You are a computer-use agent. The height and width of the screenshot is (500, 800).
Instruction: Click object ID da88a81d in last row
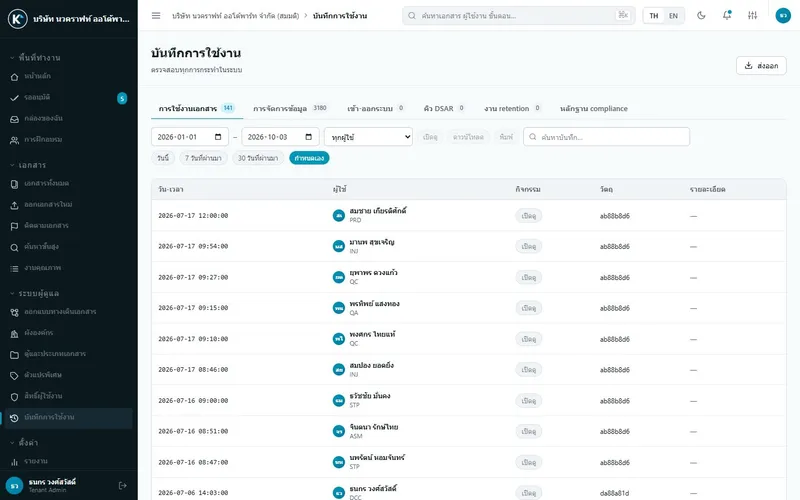pos(614,493)
